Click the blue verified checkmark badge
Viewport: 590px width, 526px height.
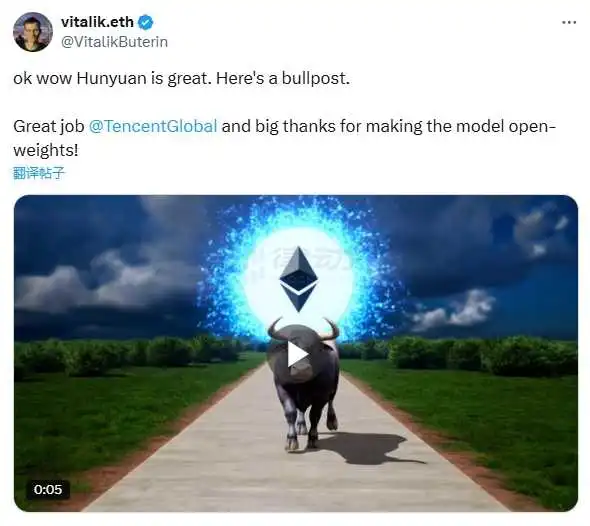146,23
